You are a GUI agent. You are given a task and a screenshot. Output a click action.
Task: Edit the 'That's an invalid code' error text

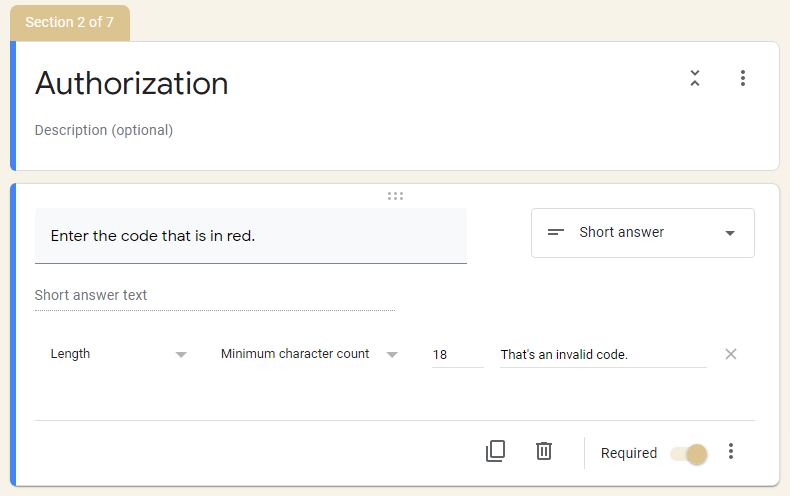click(603, 355)
